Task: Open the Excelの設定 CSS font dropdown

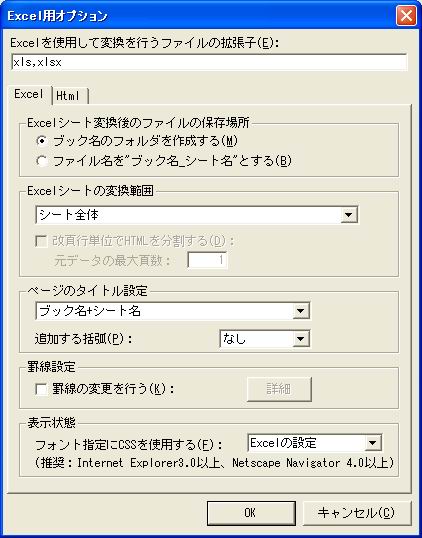Action: point(315,443)
